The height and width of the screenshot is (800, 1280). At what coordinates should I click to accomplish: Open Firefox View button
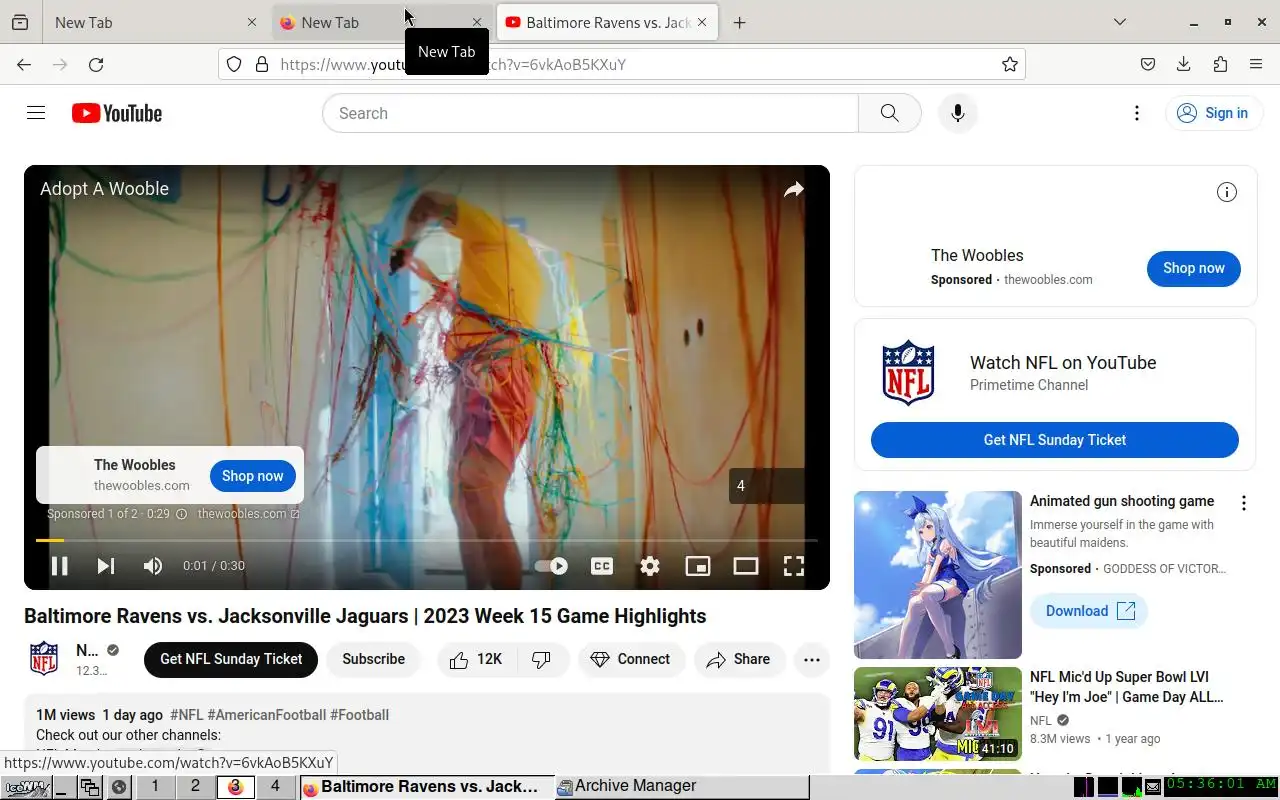20,22
